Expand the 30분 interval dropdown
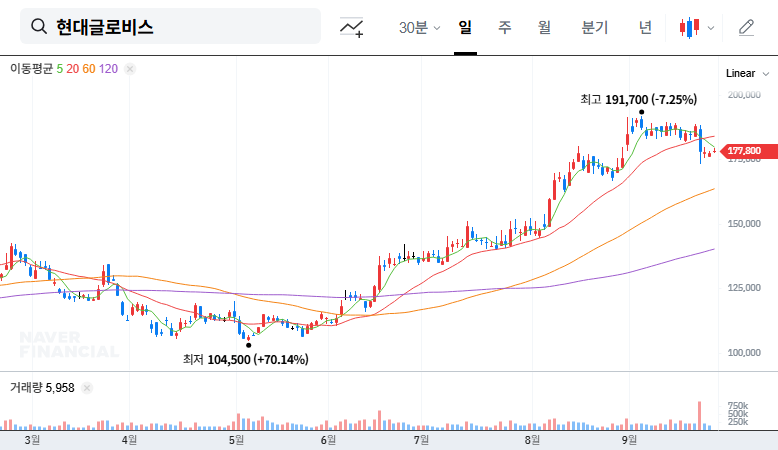 (x=419, y=27)
